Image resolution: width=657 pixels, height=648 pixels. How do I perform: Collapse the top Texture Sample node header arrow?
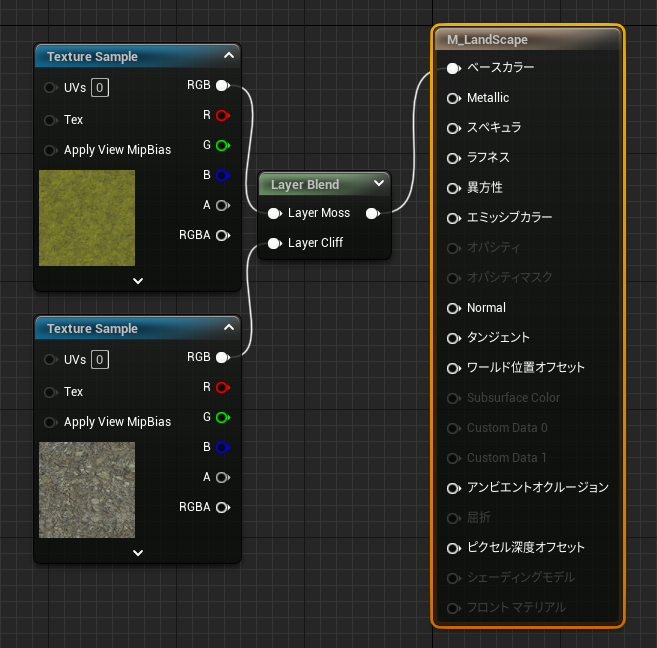229,57
